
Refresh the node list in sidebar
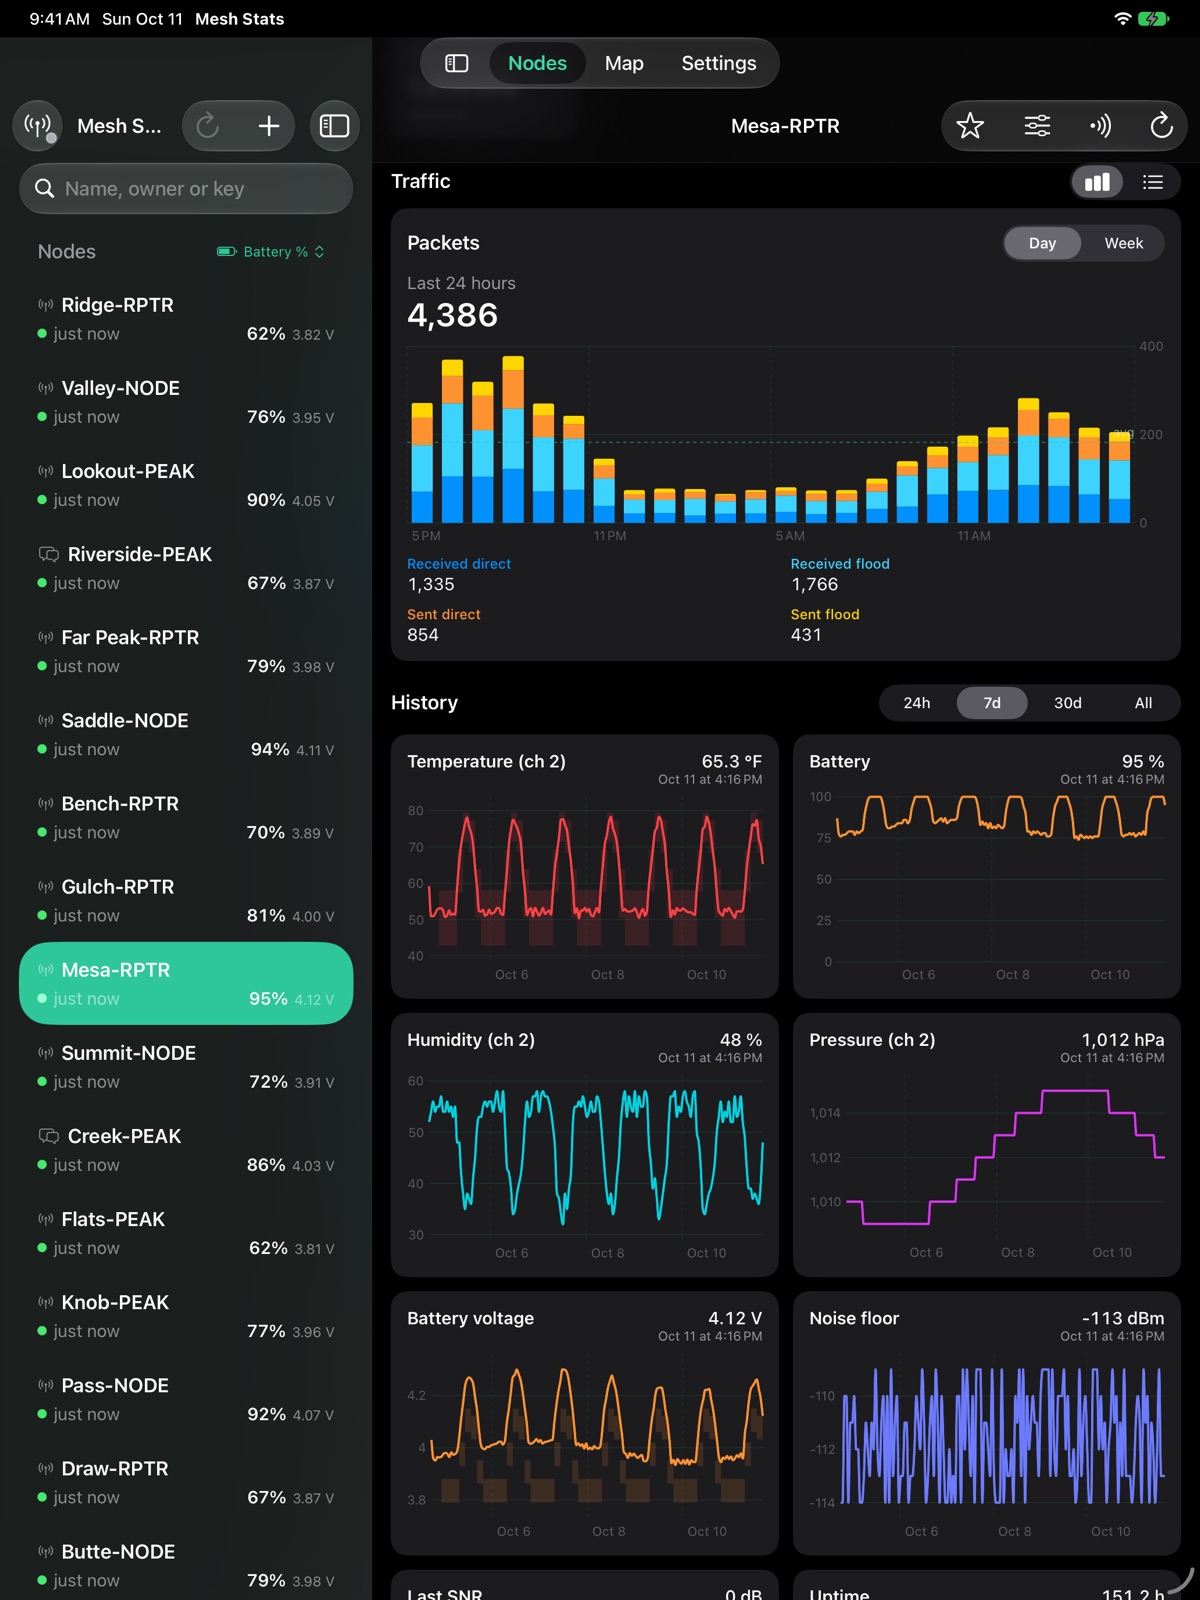tap(208, 126)
